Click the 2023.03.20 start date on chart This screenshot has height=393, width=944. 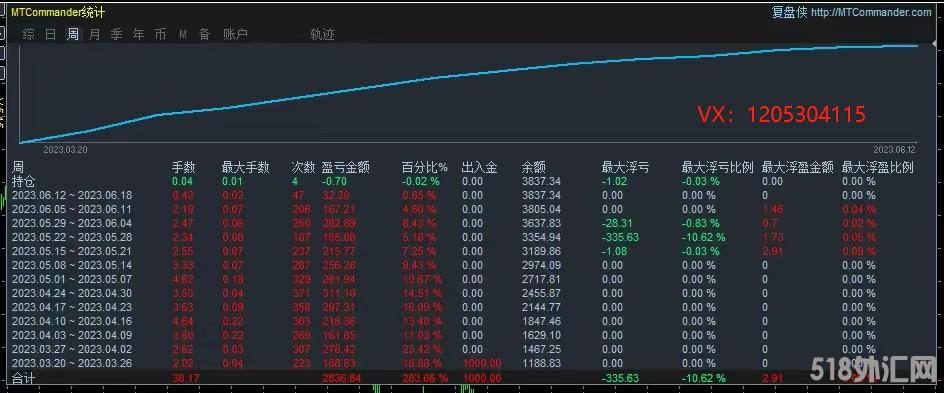click(x=65, y=150)
